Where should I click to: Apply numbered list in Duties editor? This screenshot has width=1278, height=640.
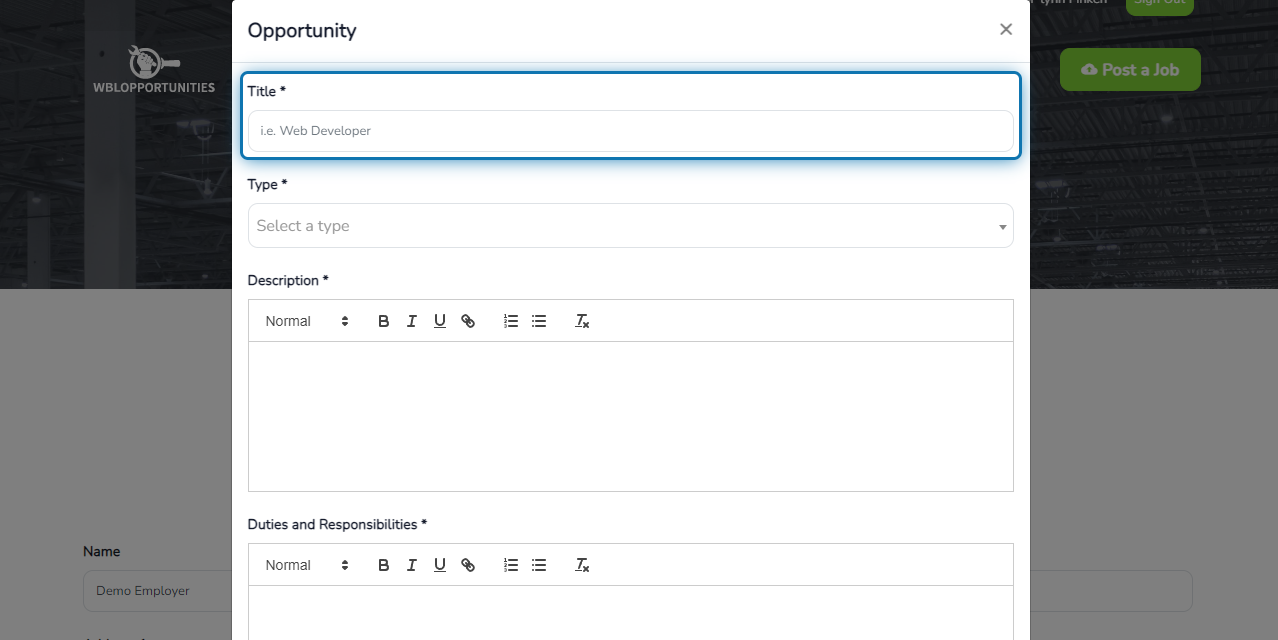tap(510, 565)
